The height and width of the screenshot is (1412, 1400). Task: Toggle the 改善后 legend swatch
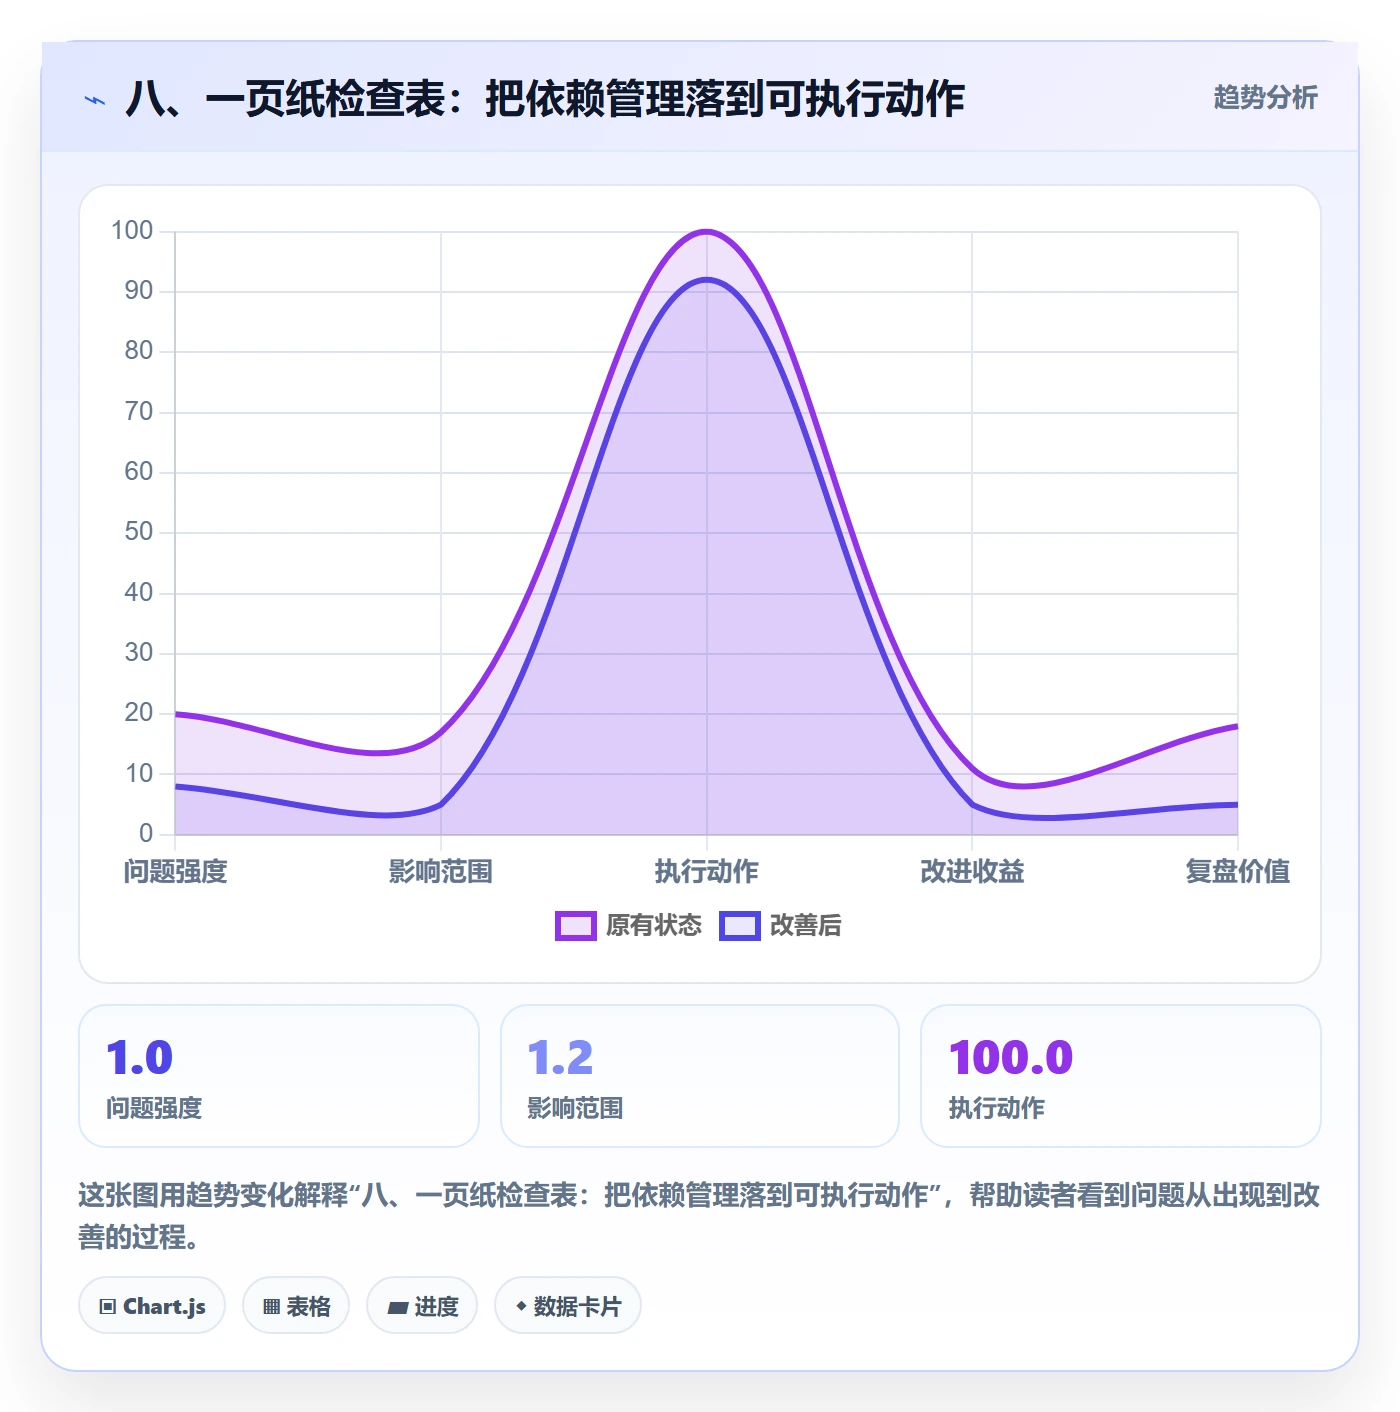[x=739, y=925]
